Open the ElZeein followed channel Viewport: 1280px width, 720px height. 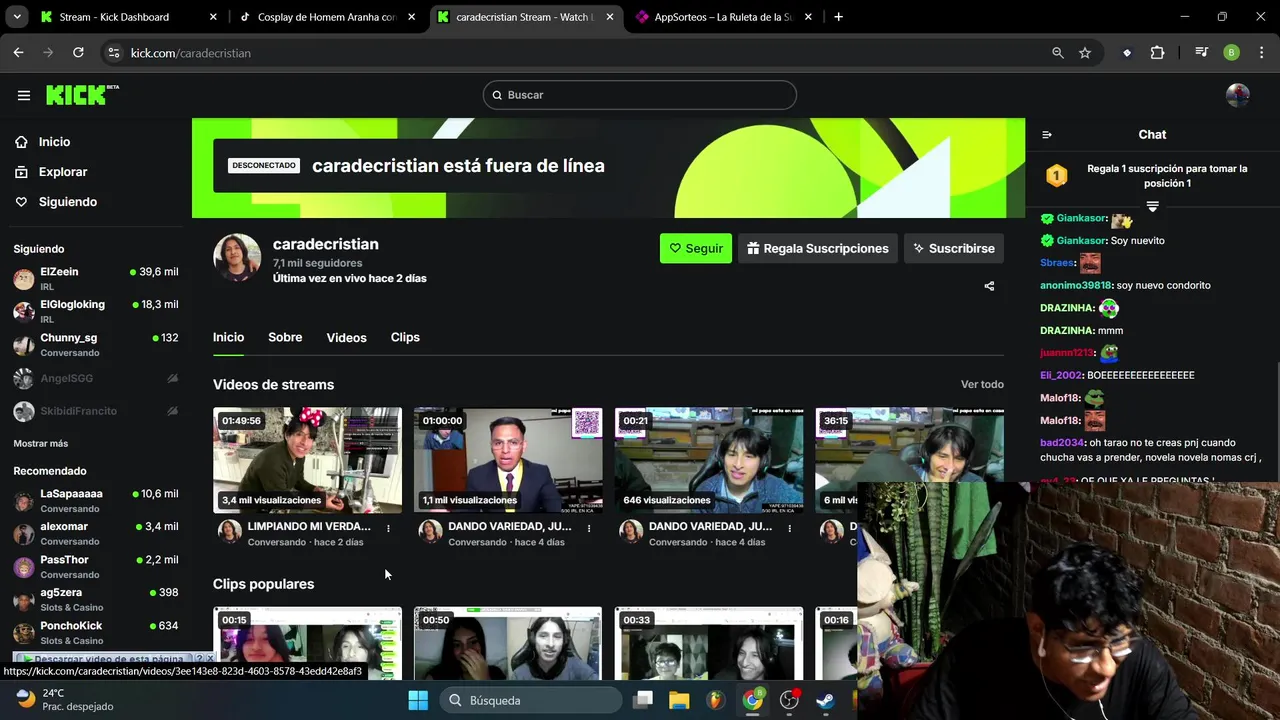pyautogui.click(x=96, y=279)
